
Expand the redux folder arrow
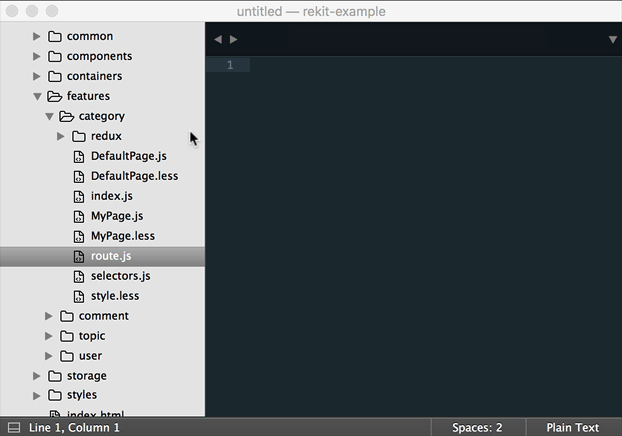pyautogui.click(x=60, y=136)
